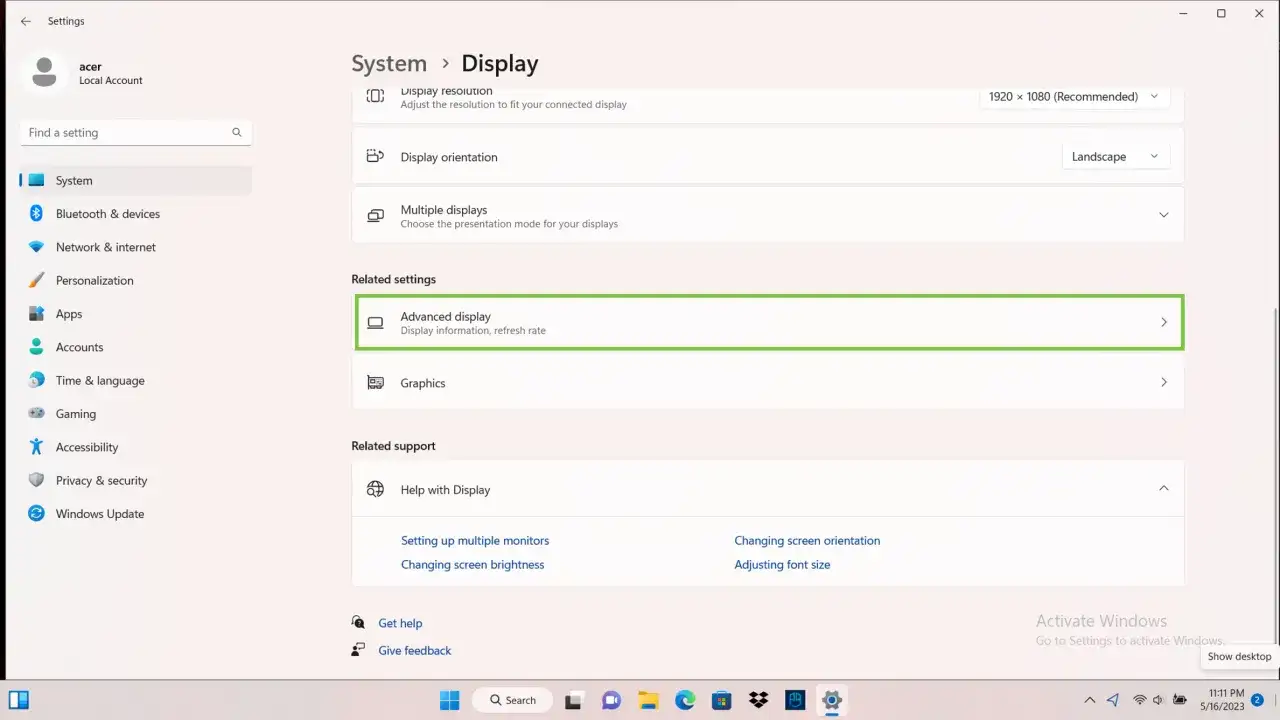Open the Landscape orientation dropdown
The width and height of the screenshot is (1280, 720).
tap(1114, 157)
